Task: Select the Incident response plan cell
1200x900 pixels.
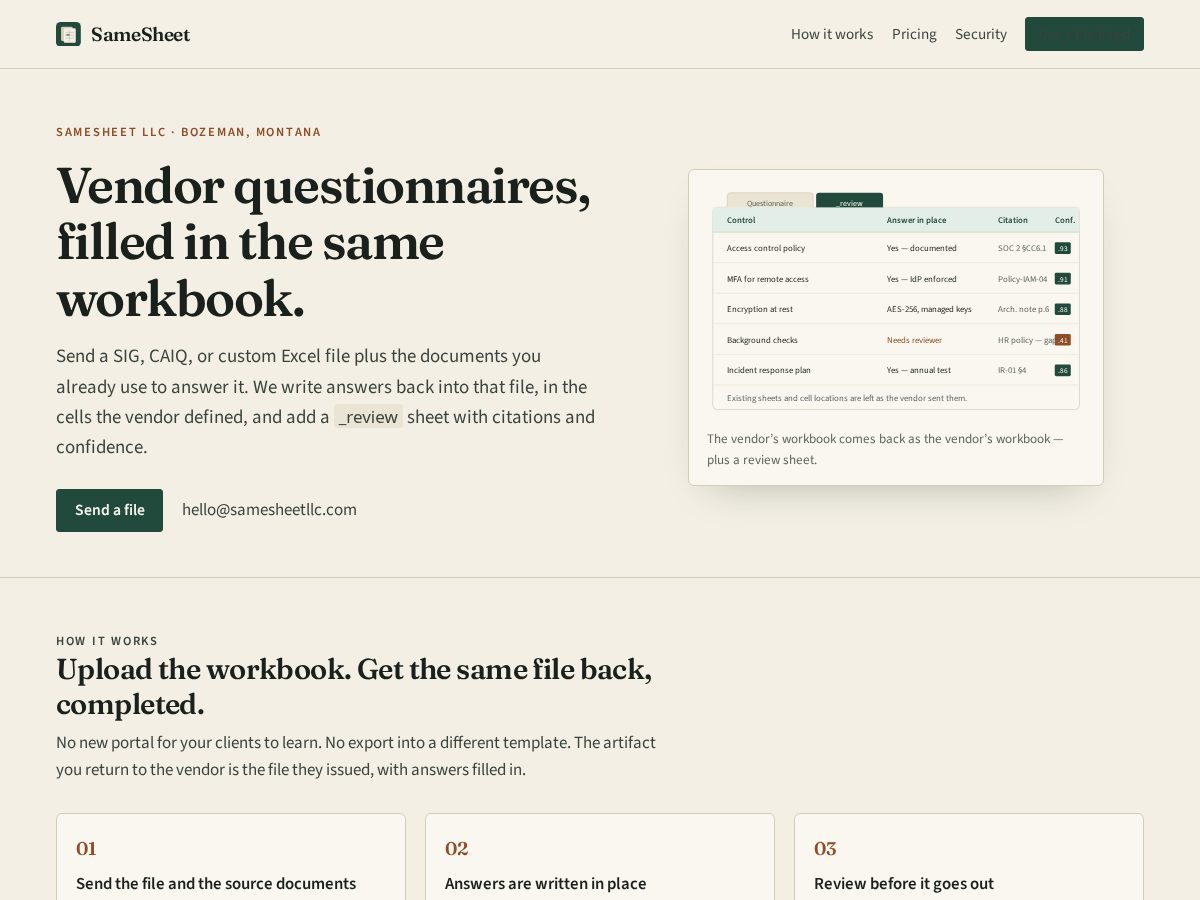Action: click(x=769, y=370)
